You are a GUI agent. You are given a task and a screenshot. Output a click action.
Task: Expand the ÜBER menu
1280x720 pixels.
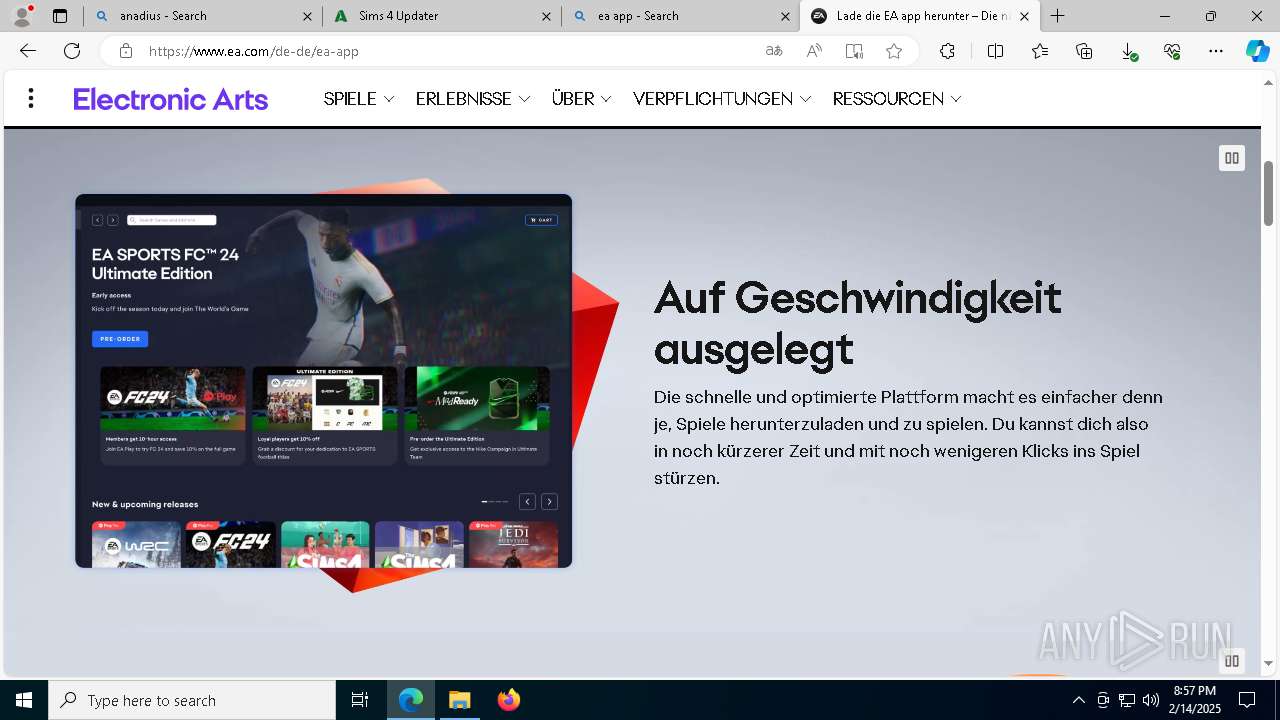(582, 99)
